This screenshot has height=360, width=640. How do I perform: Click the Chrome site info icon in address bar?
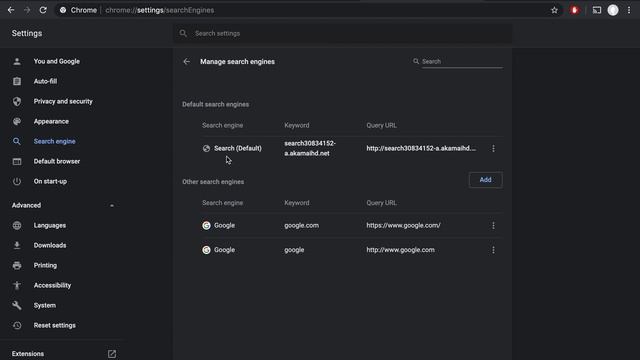(63, 10)
